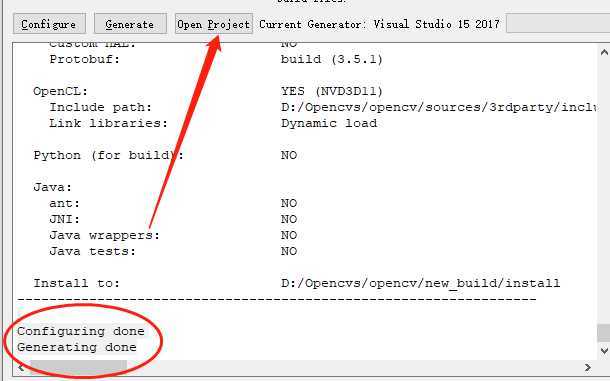Click the 'Link libraries:' label

[x=109, y=123]
